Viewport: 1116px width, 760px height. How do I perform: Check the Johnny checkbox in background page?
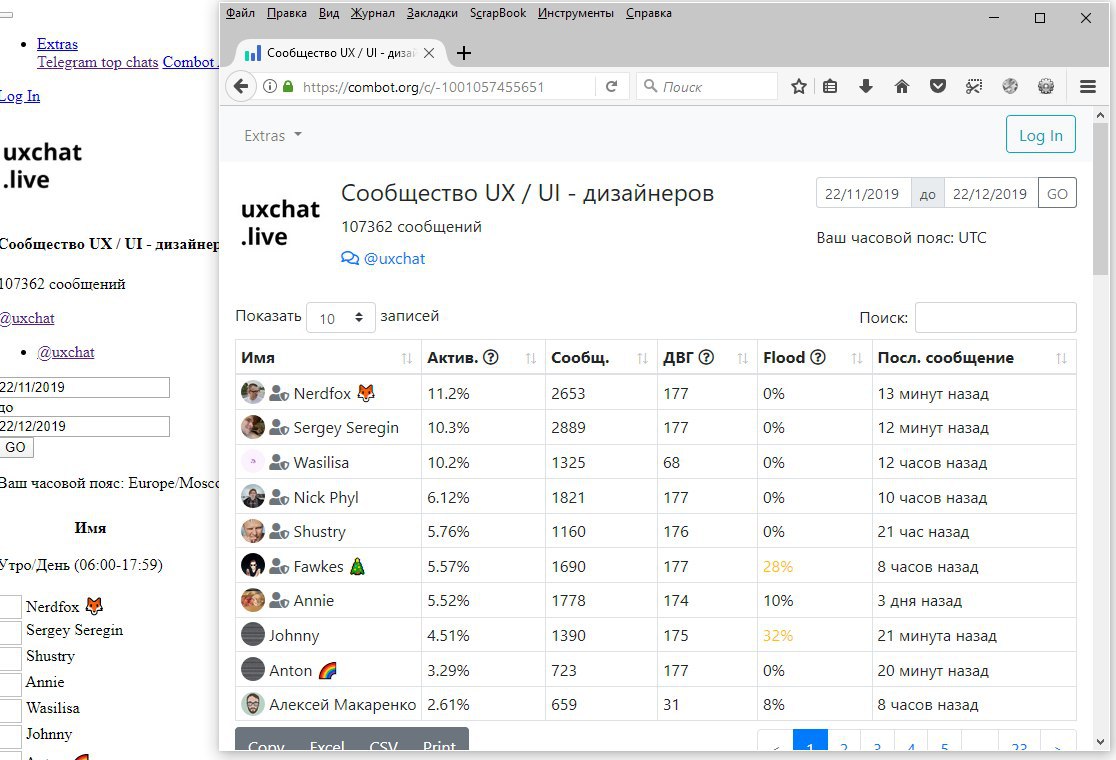11,735
